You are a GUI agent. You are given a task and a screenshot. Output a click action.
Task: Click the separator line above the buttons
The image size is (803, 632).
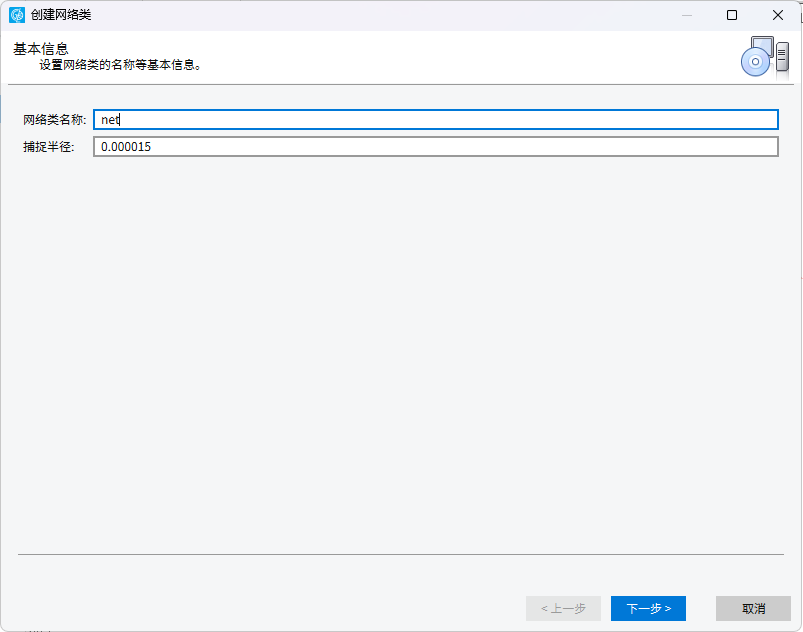tap(401, 554)
